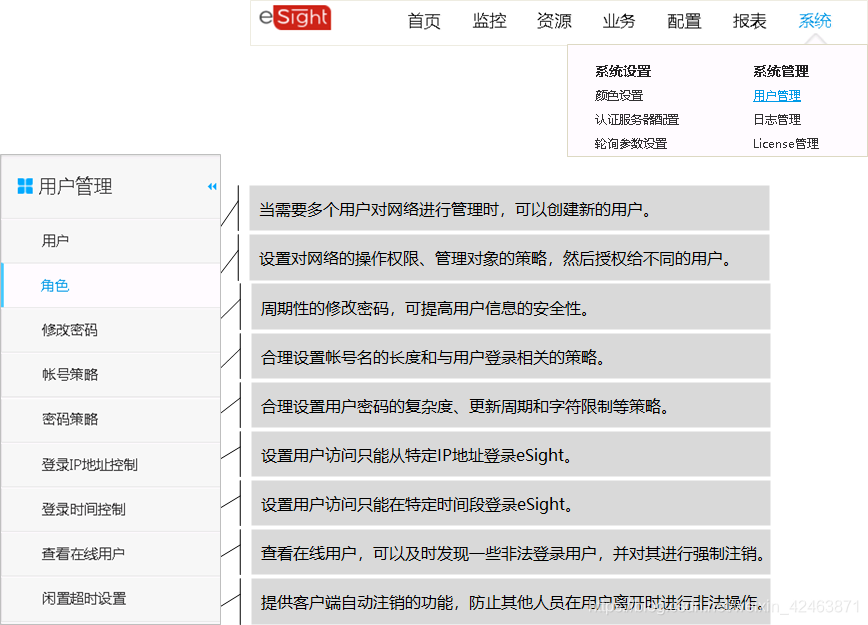Click description '设置用户访问只能在特定时间段登录eSight'
Image resolution: width=868 pixels, height=625 pixels.
tap(510, 504)
